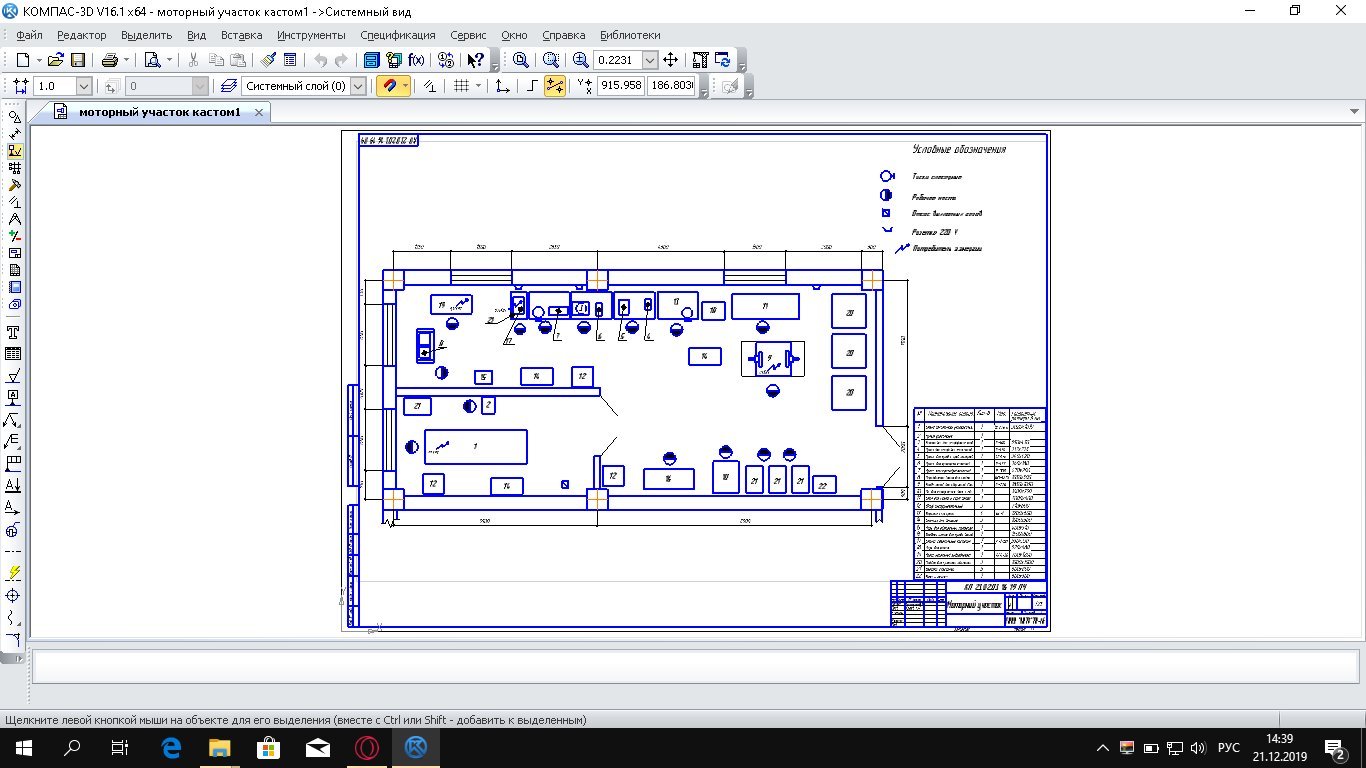1366x768 pixels.
Task: Switch to моторный участок кастом1 document tab
Action: [x=159, y=112]
